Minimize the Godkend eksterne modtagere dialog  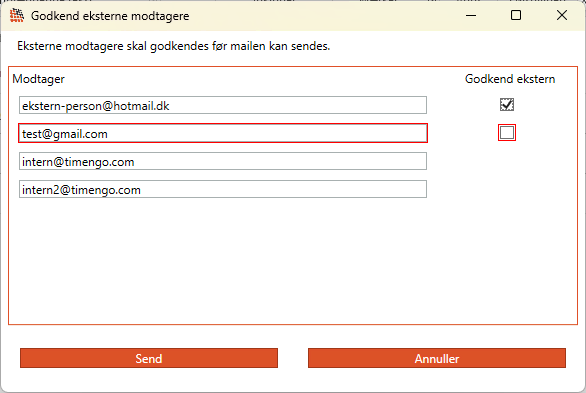coord(471,15)
